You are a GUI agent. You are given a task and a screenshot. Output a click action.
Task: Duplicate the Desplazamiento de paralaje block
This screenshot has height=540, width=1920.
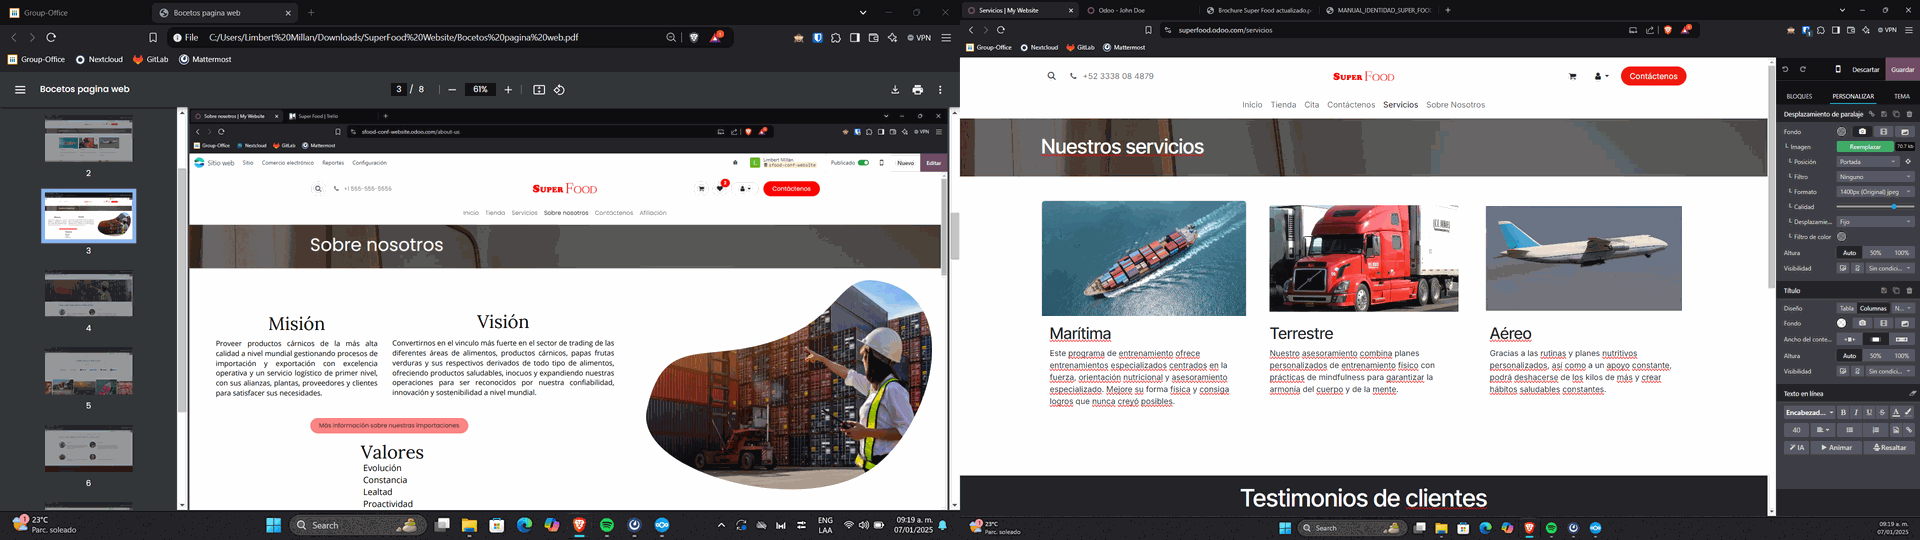1896,114
